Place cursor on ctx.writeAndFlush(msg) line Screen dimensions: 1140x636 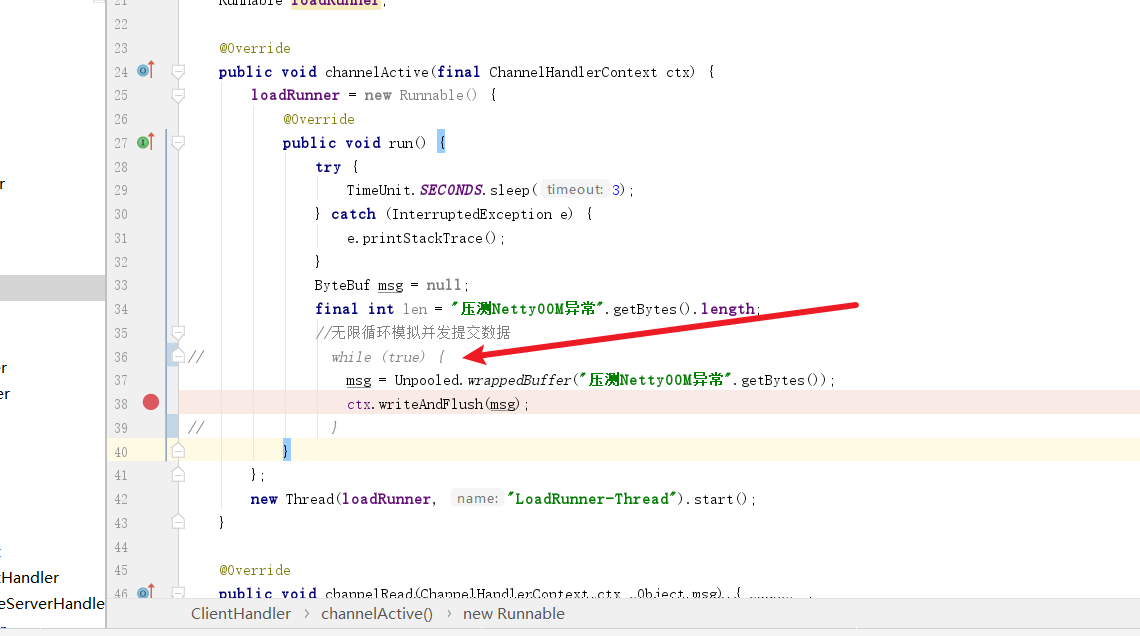click(x=438, y=404)
